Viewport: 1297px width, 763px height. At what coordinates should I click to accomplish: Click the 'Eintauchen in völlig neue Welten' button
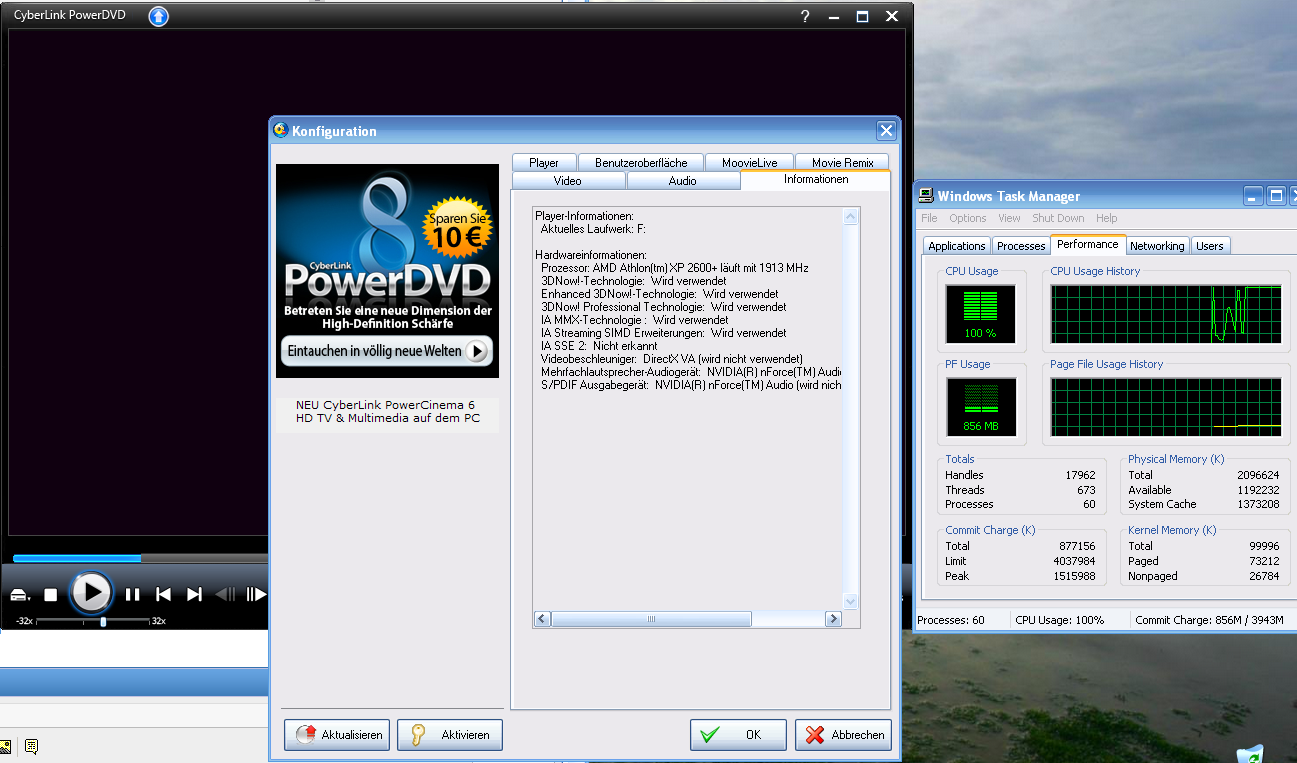click(x=386, y=351)
